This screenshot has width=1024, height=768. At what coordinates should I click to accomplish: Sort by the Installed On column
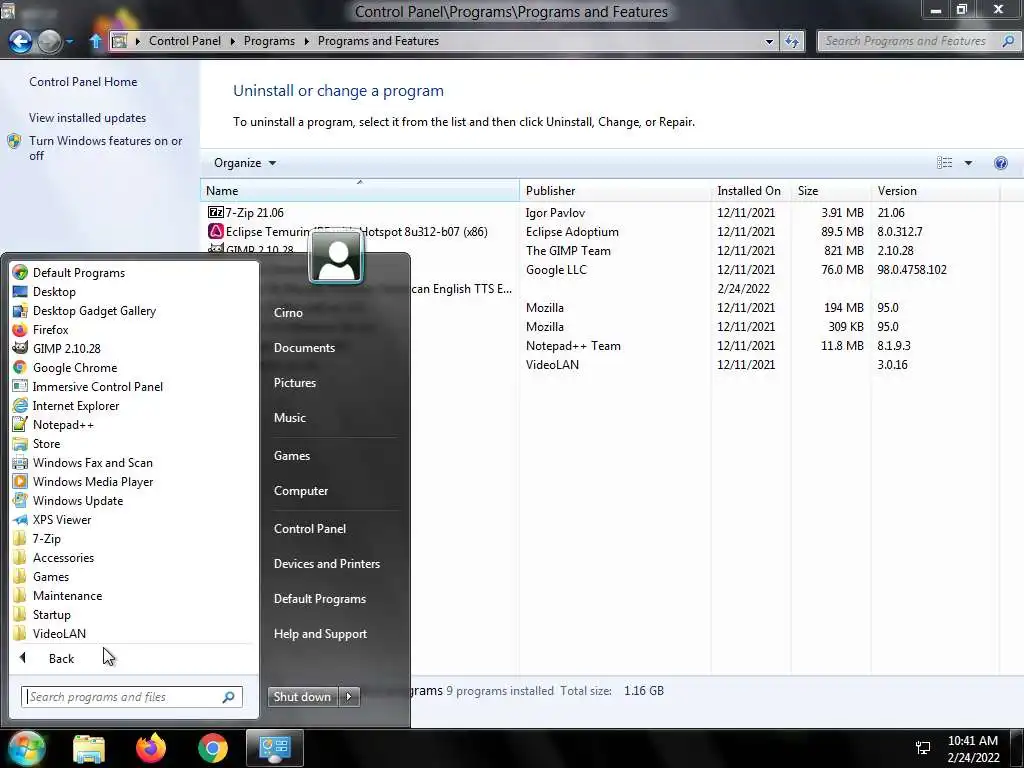pos(750,191)
